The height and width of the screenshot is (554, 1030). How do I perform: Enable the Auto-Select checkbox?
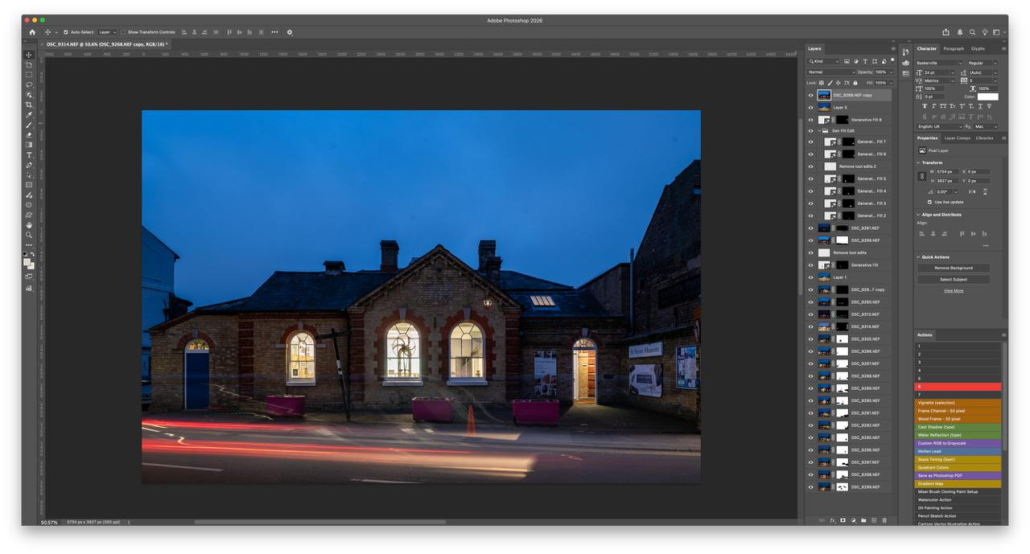[66, 32]
